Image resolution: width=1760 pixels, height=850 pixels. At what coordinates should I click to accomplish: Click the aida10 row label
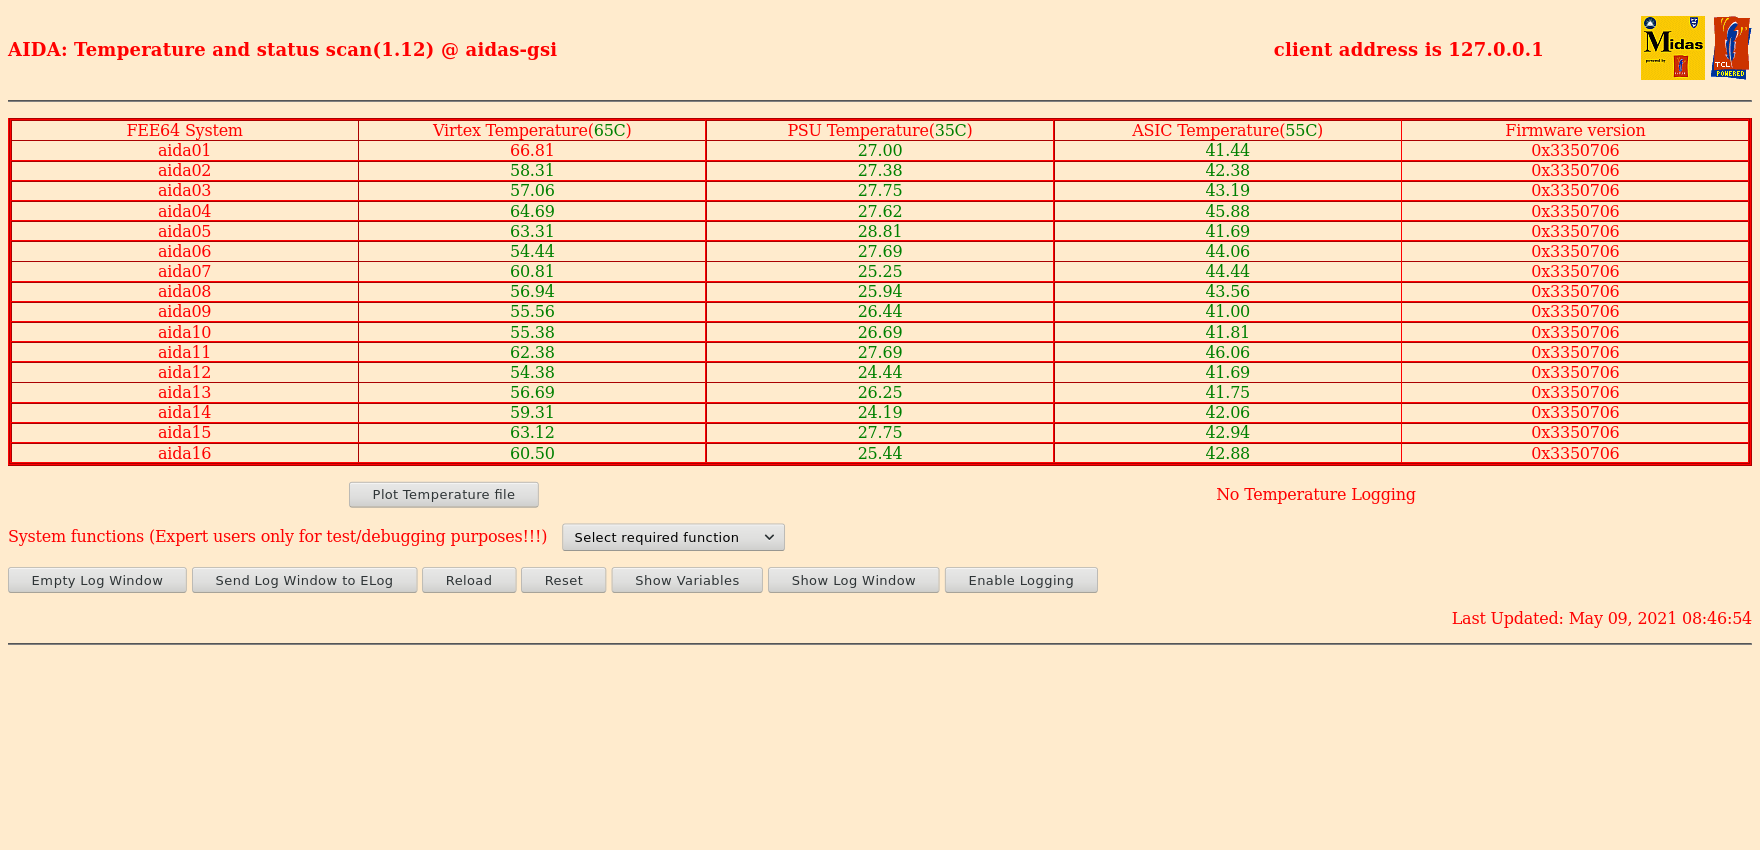tap(185, 332)
